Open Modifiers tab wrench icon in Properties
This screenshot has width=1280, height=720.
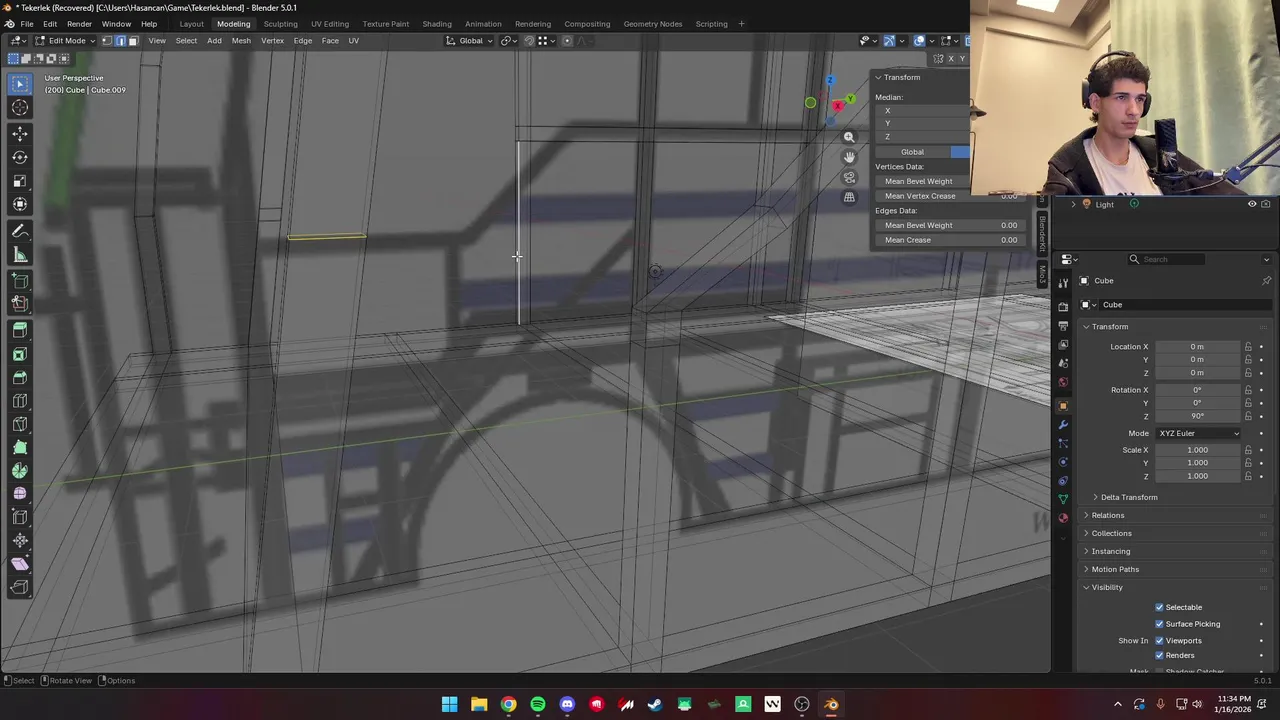click(1063, 425)
